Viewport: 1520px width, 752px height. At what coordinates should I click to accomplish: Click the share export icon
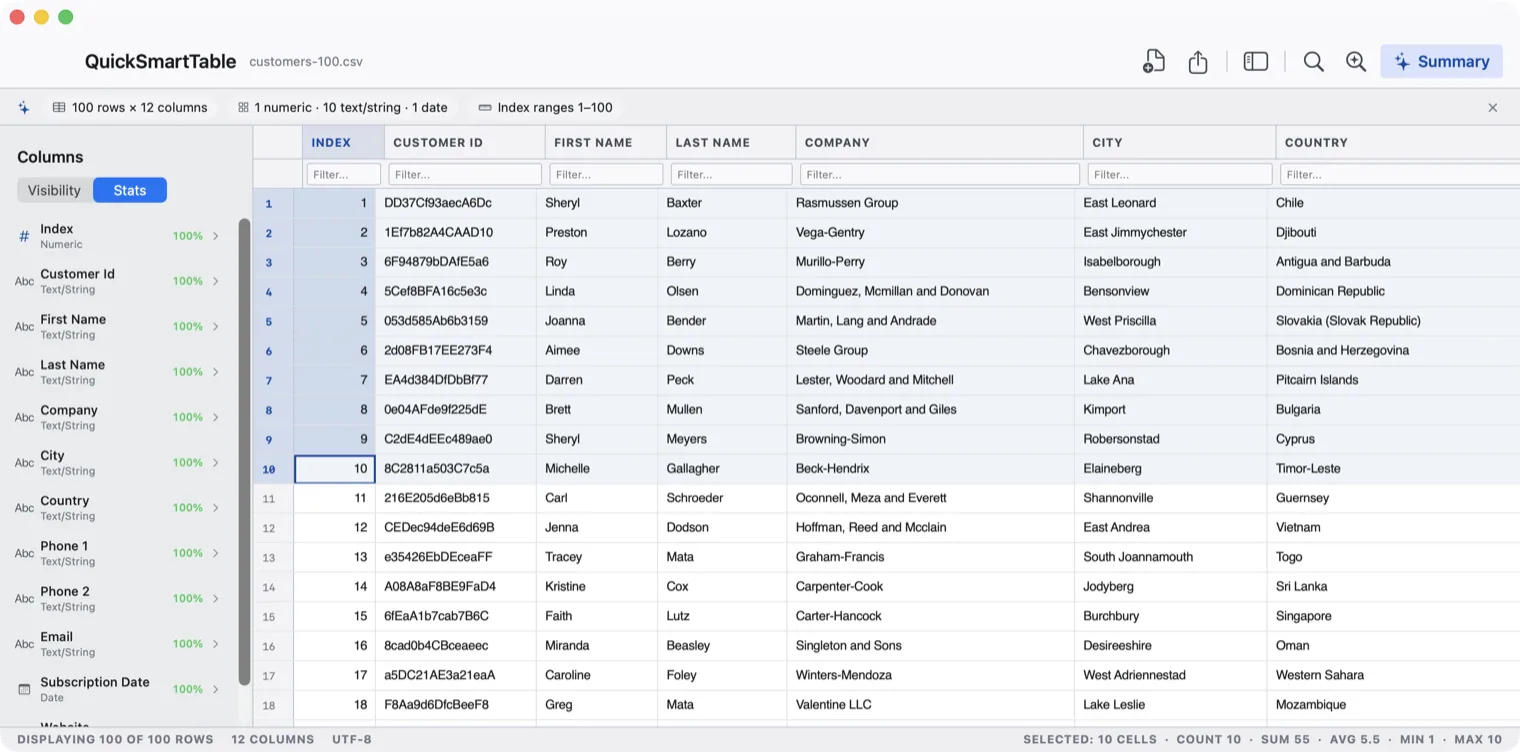[1198, 62]
